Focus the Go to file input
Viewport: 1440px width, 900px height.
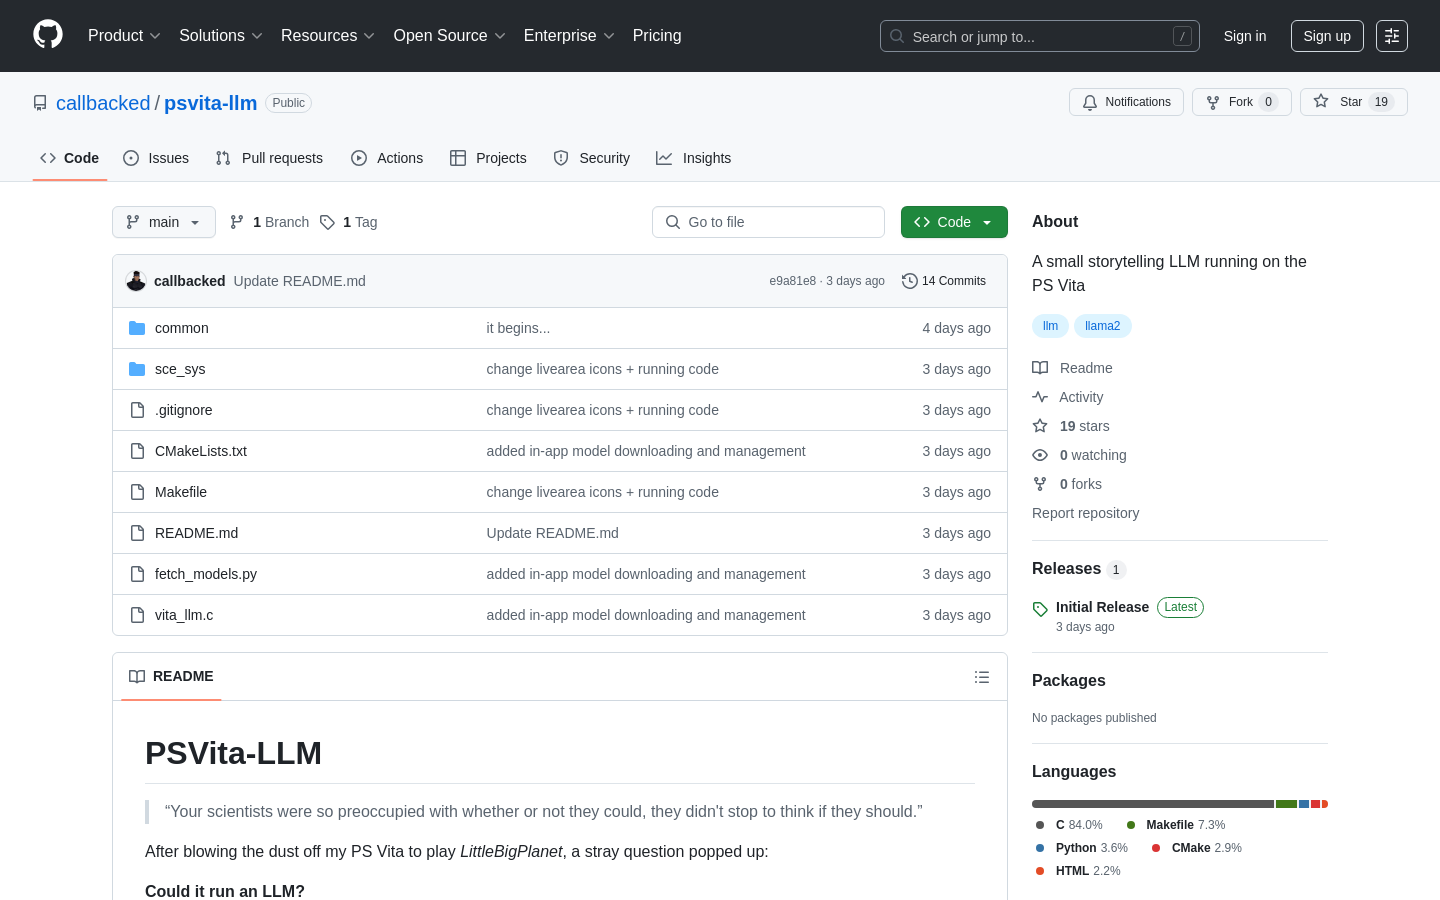(x=768, y=222)
